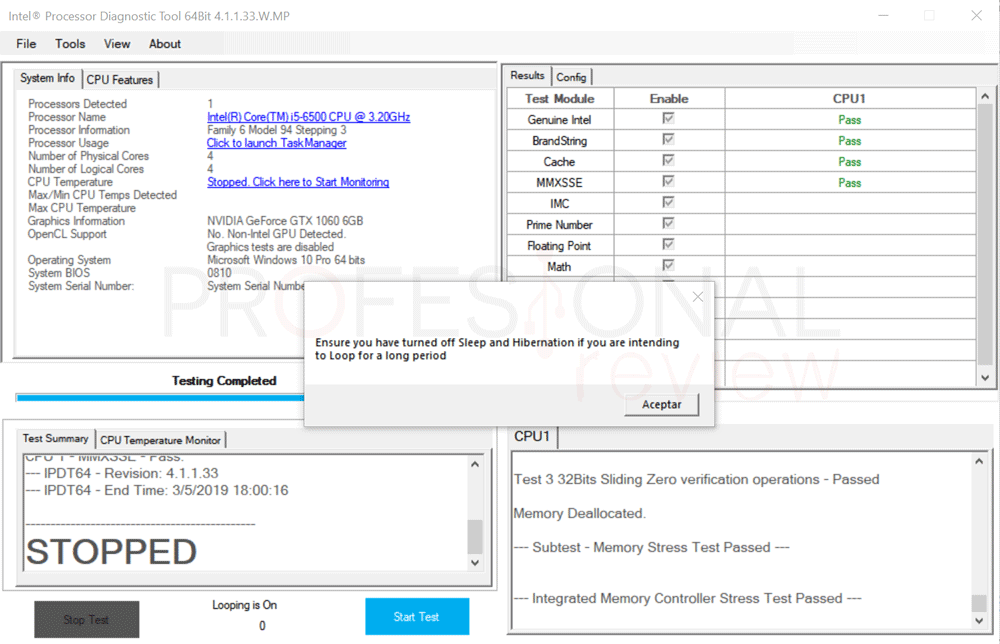Click the test progress bar

pyautogui.click(x=160, y=398)
